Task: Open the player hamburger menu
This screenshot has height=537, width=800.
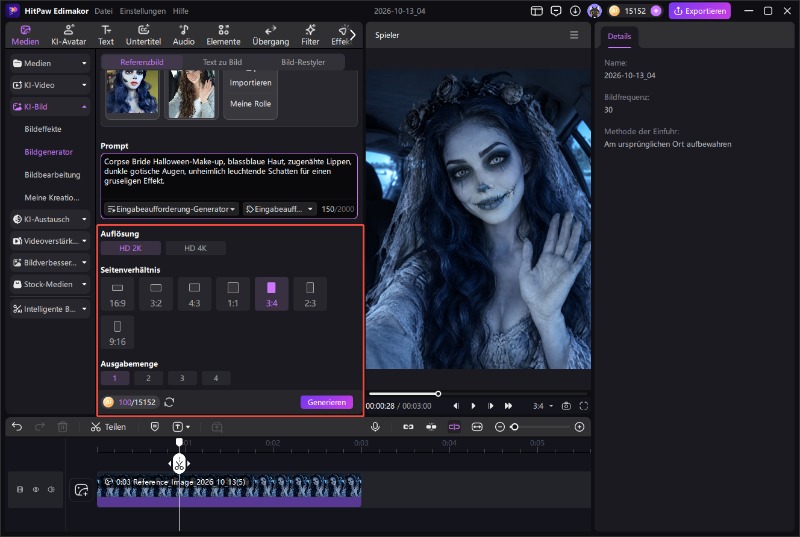Action: (x=574, y=35)
